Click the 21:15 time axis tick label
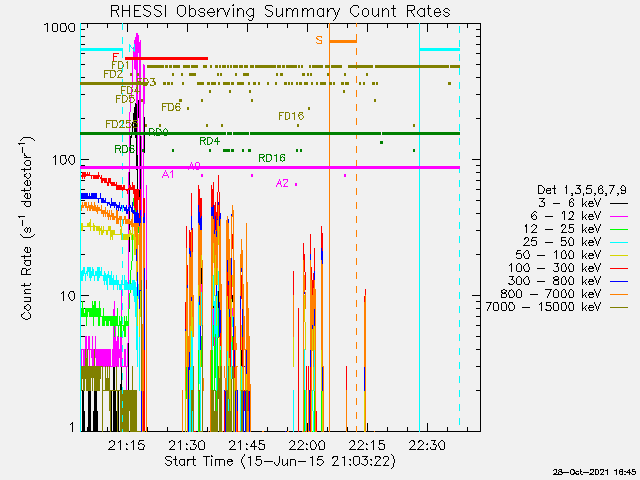640x480 pixels. click(x=127, y=445)
